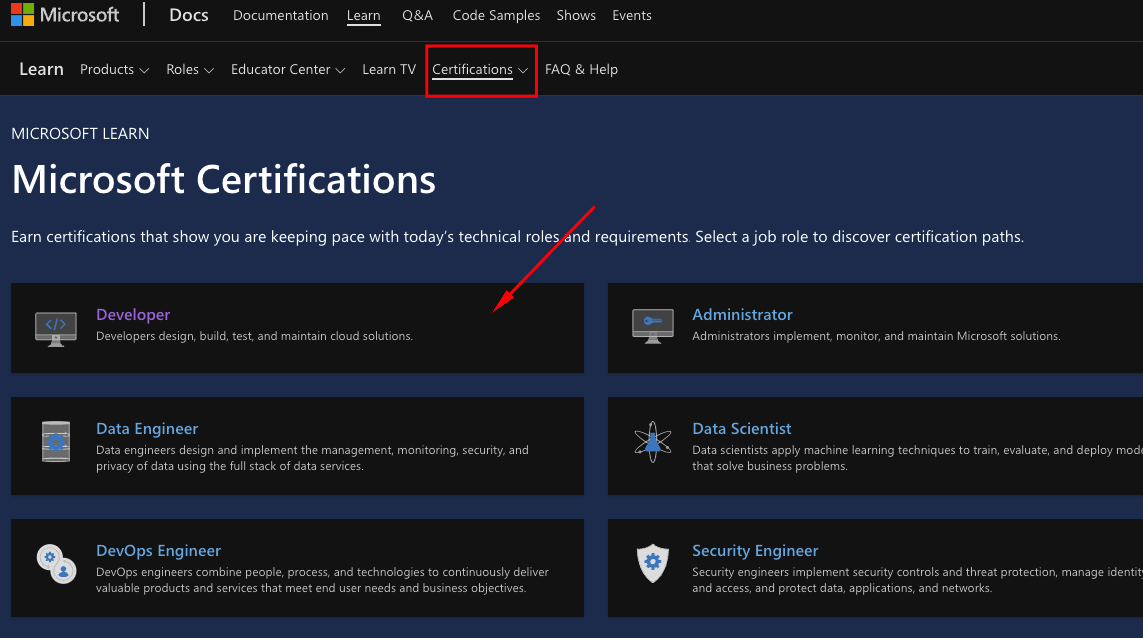This screenshot has width=1143, height=638.
Task: Open the Certifications dropdown menu
Action: pyautogui.click(x=480, y=69)
